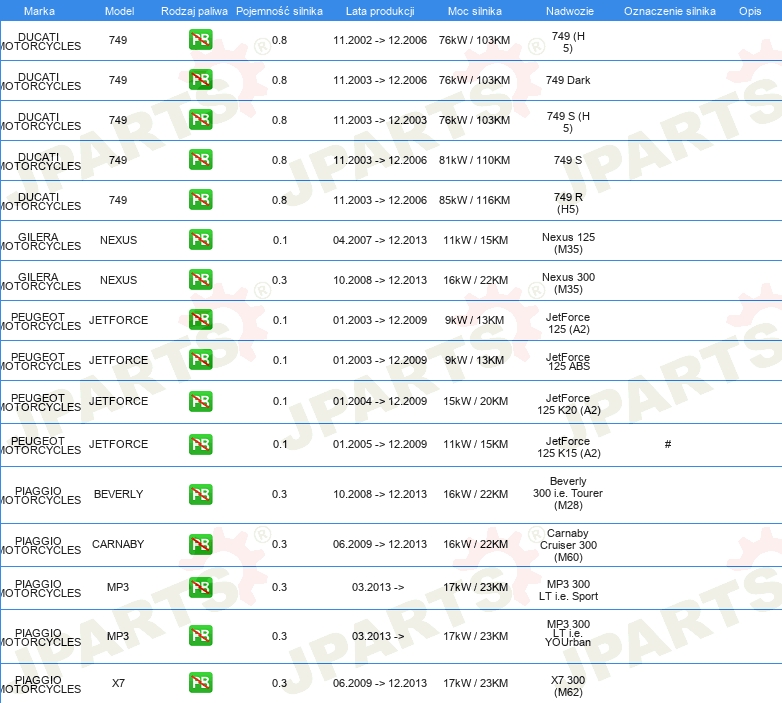Image resolution: width=782 pixels, height=703 pixels.
Task: Click the fuel icon in the 749 Dark row
Action: (x=200, y=80)
